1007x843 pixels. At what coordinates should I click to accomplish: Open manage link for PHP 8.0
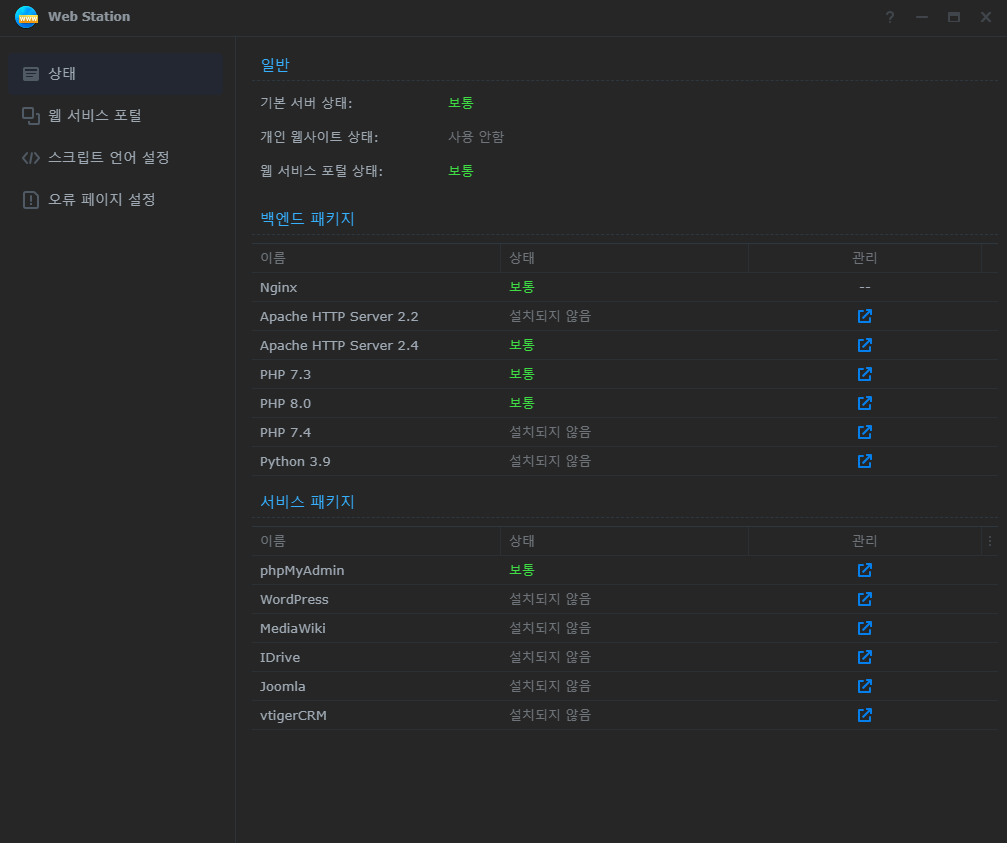coord(864,403)
